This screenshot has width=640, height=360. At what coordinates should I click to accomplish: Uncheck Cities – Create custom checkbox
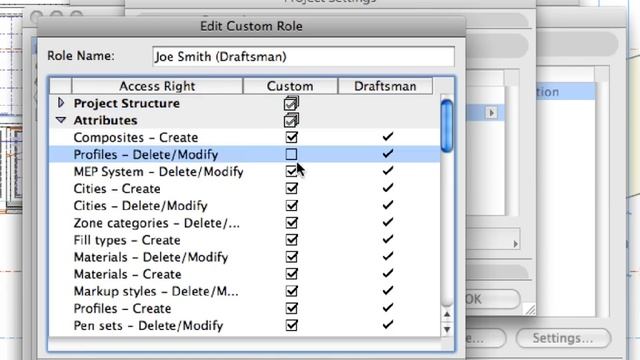click(291, 189)
